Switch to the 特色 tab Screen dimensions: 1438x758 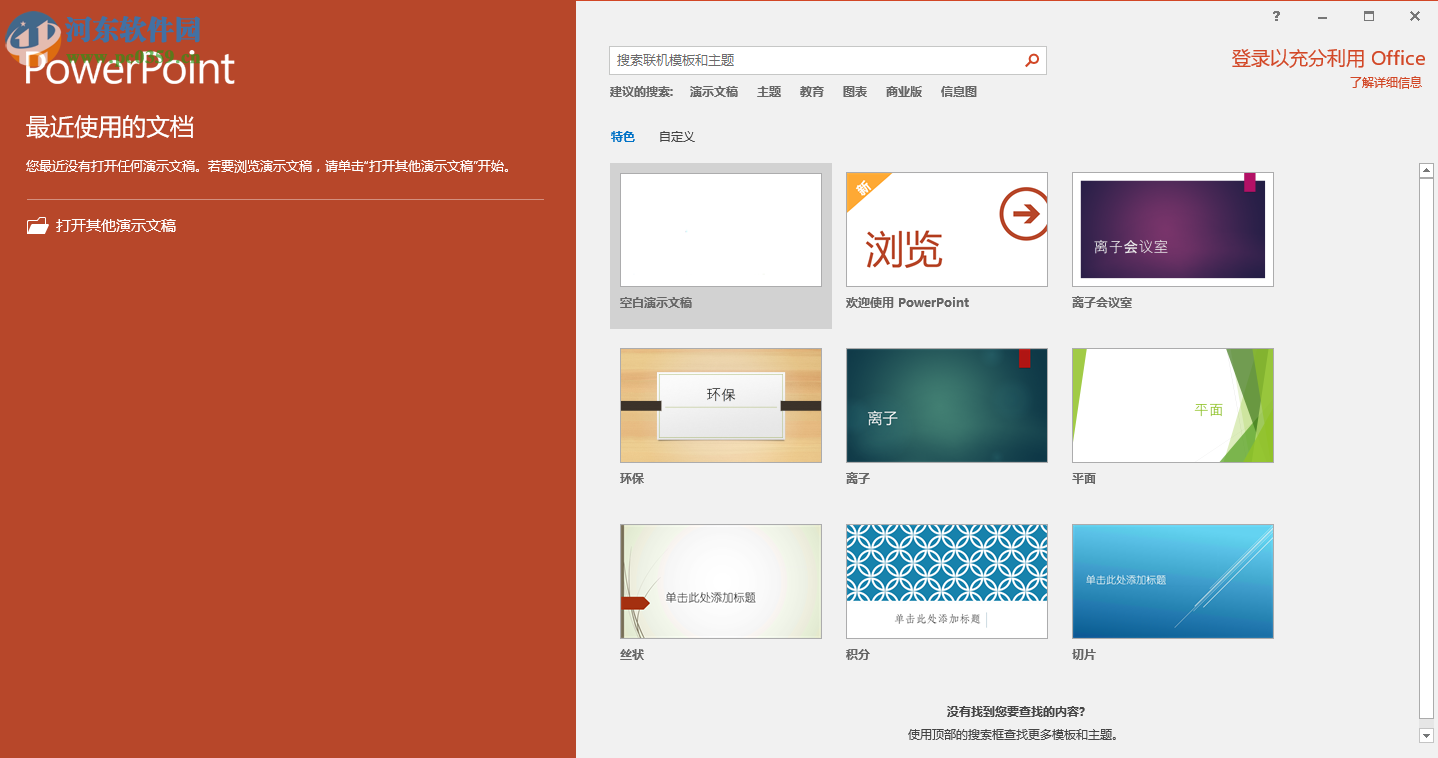[622, 136]
